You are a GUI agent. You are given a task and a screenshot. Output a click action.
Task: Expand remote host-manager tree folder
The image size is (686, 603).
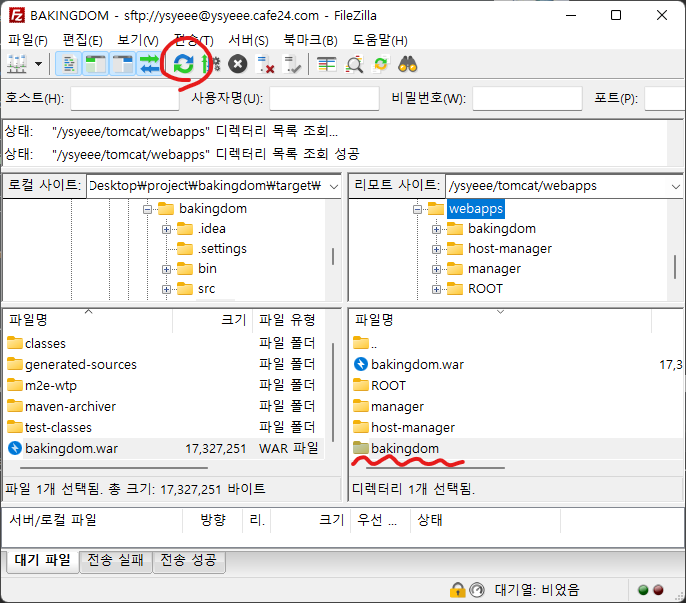(436, 249)
